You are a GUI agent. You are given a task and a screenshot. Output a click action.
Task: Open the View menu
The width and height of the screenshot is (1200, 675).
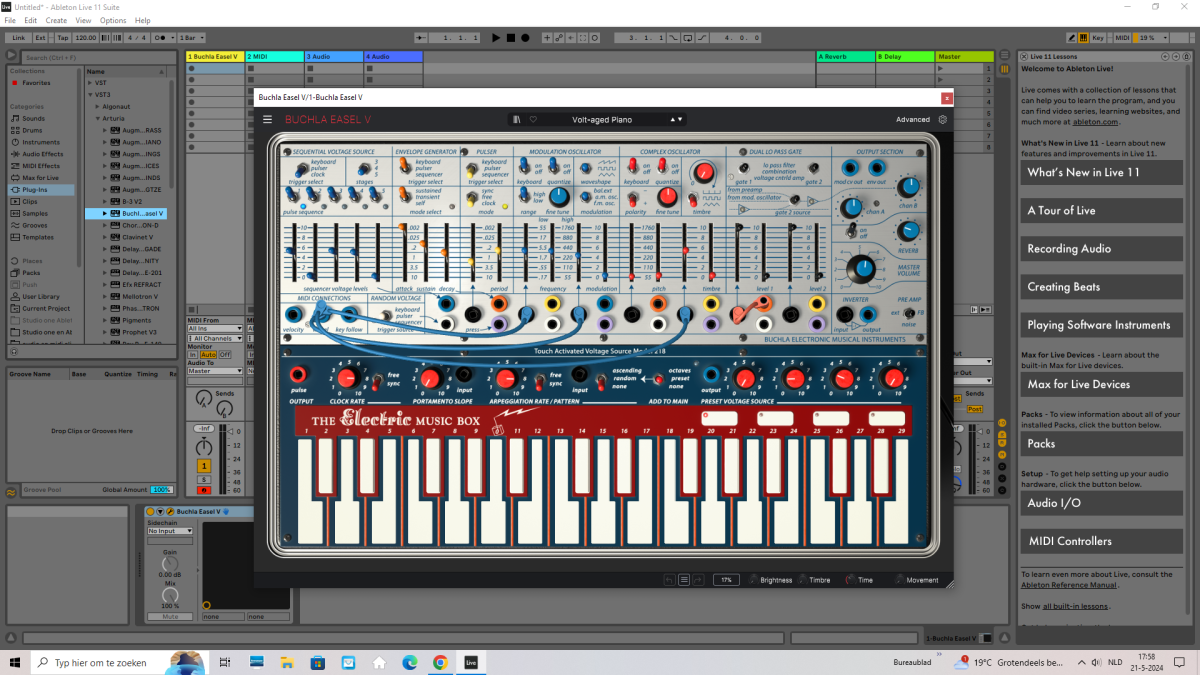(x=83, y=20)
